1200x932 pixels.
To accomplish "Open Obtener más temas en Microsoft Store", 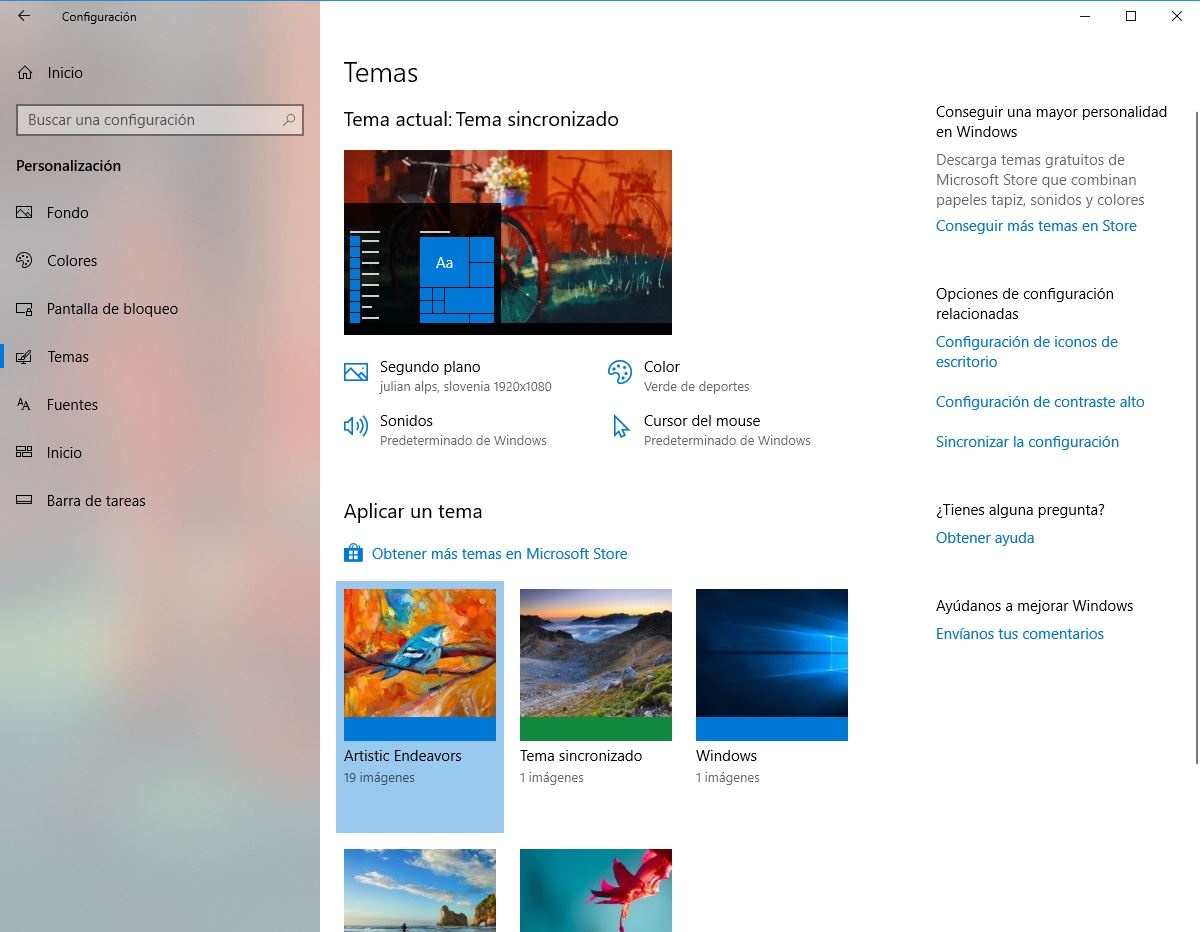I will pyautogui.click(x=499, y=554).
